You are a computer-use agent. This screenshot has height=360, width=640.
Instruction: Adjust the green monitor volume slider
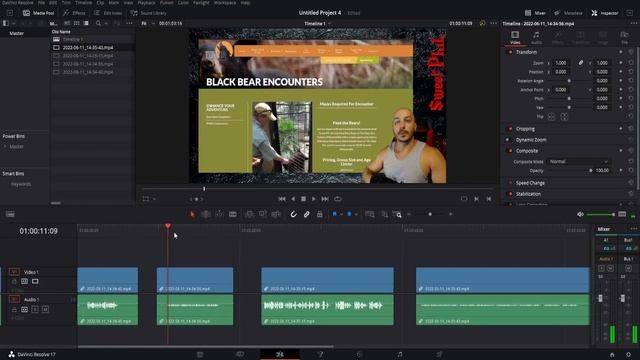coord(601,214)
